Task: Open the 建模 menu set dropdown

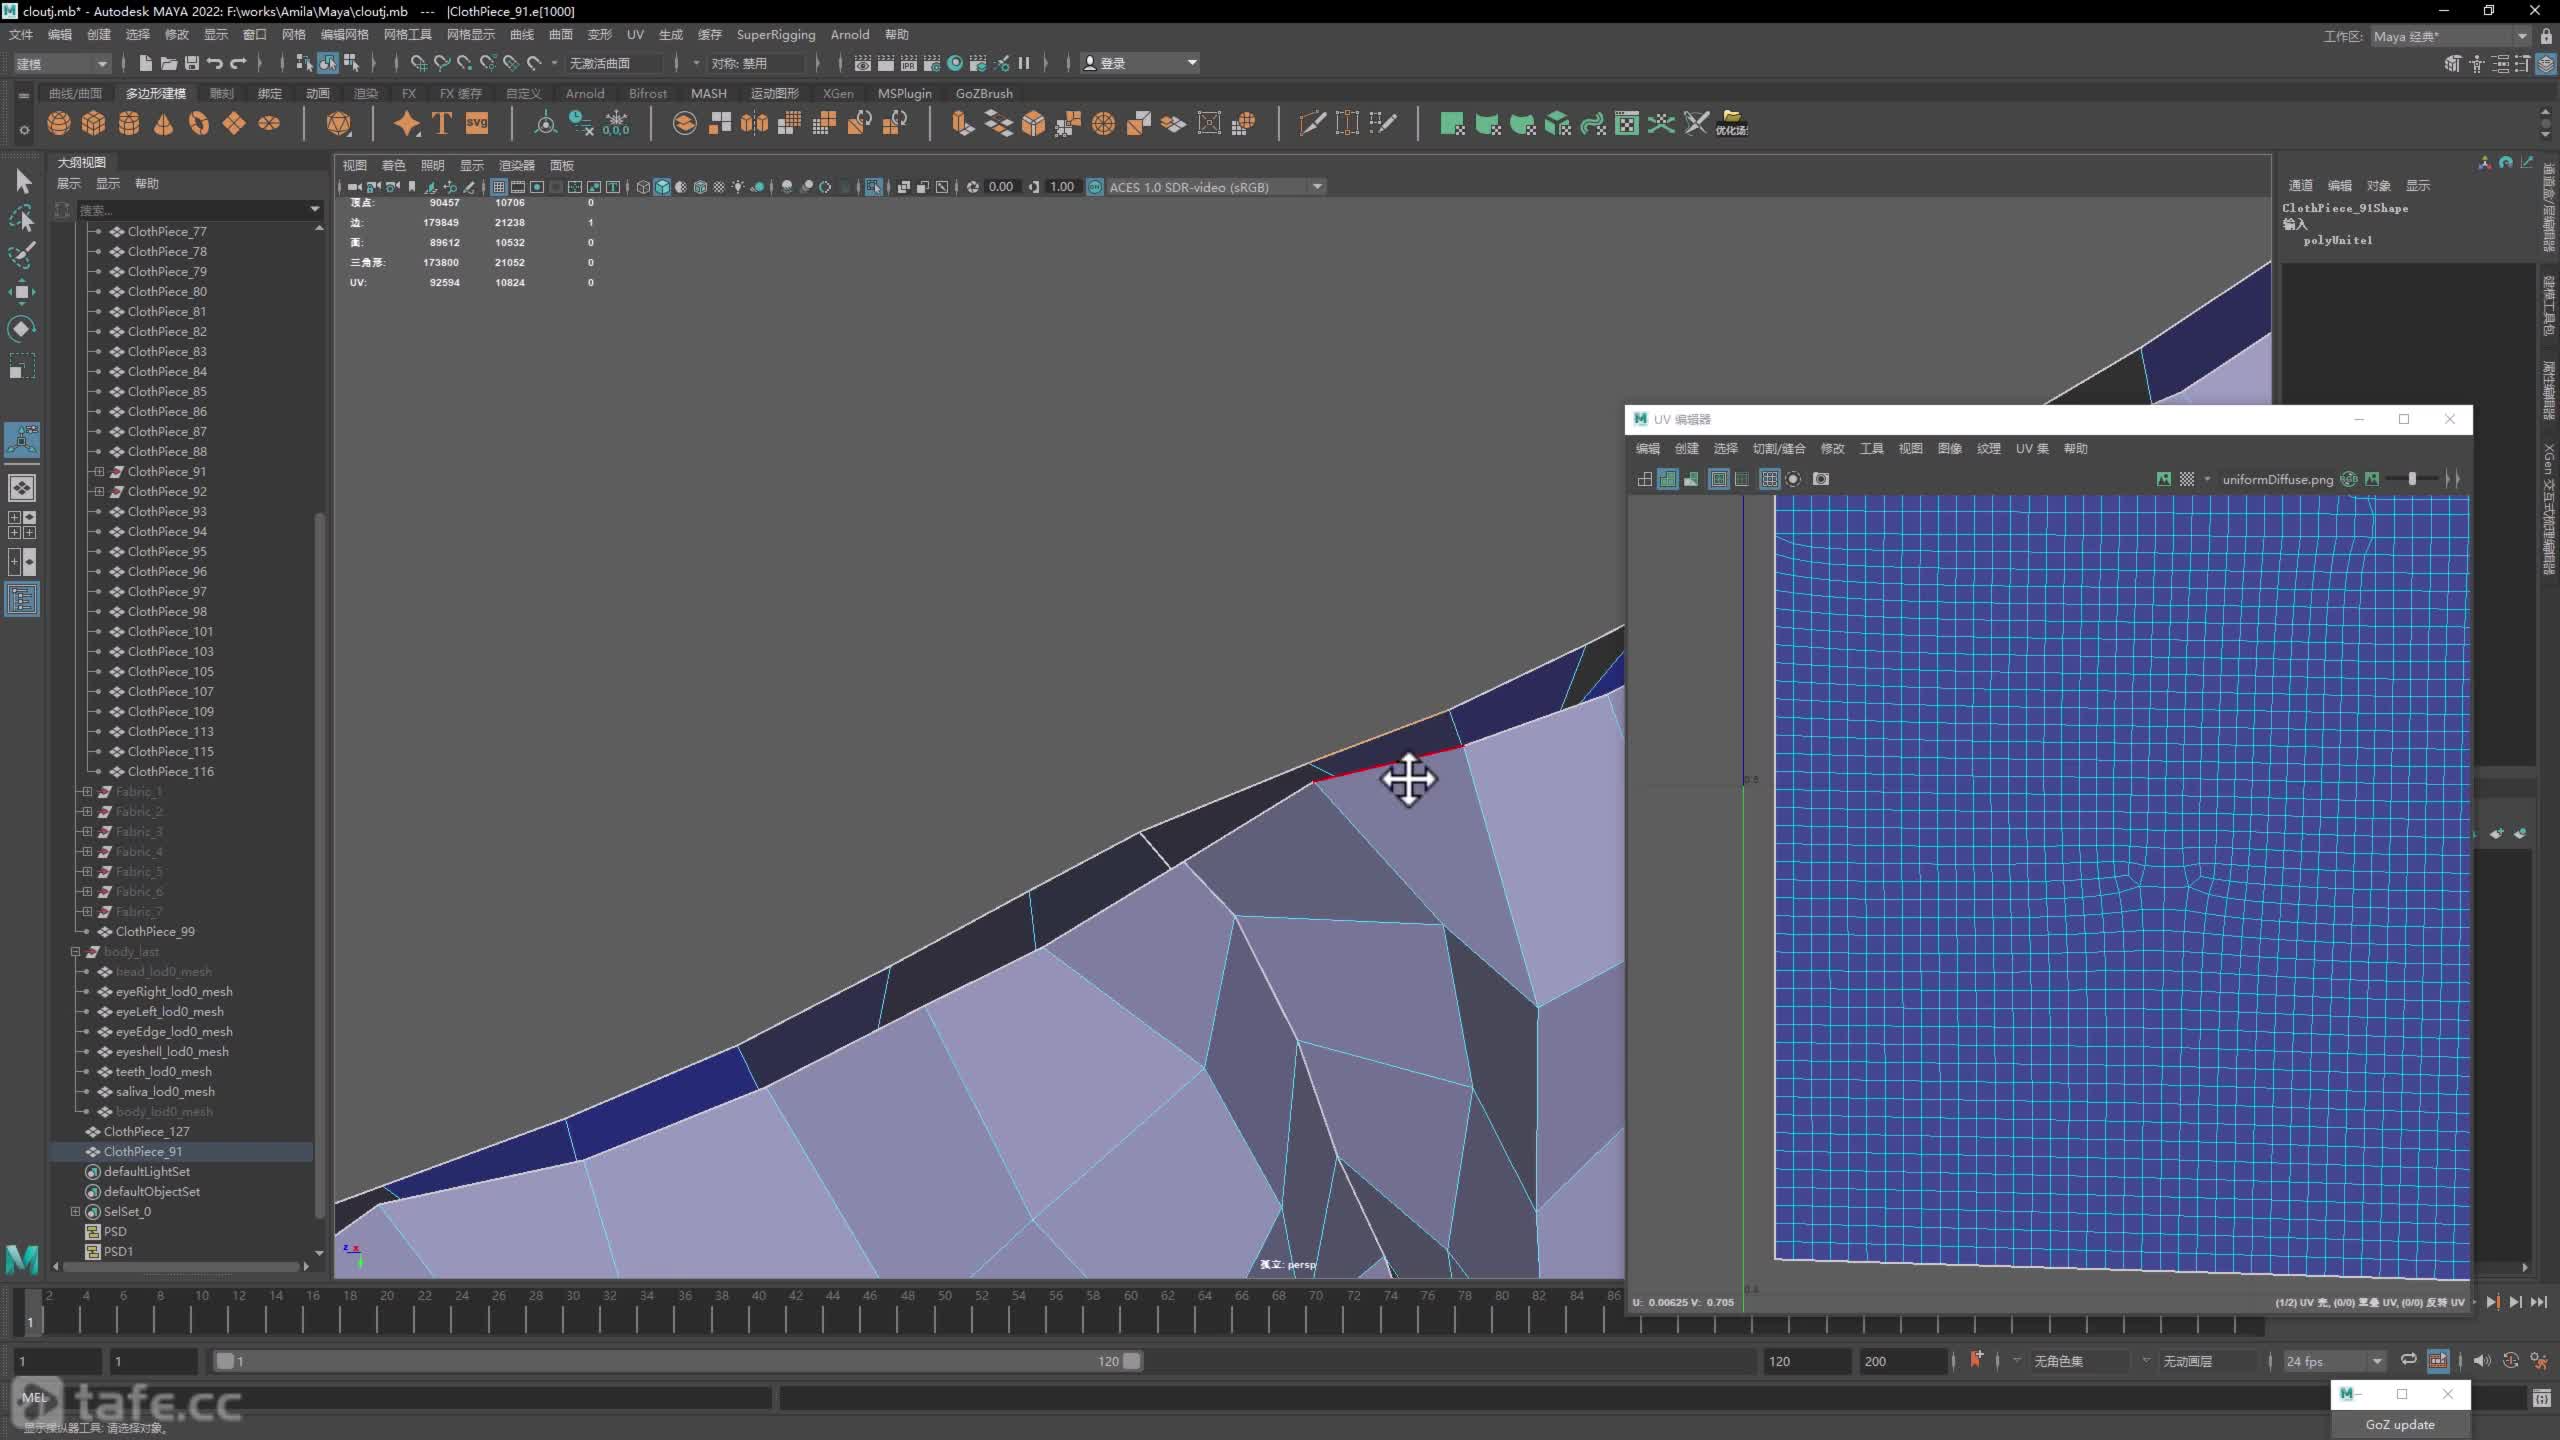Action: (61, 63)
